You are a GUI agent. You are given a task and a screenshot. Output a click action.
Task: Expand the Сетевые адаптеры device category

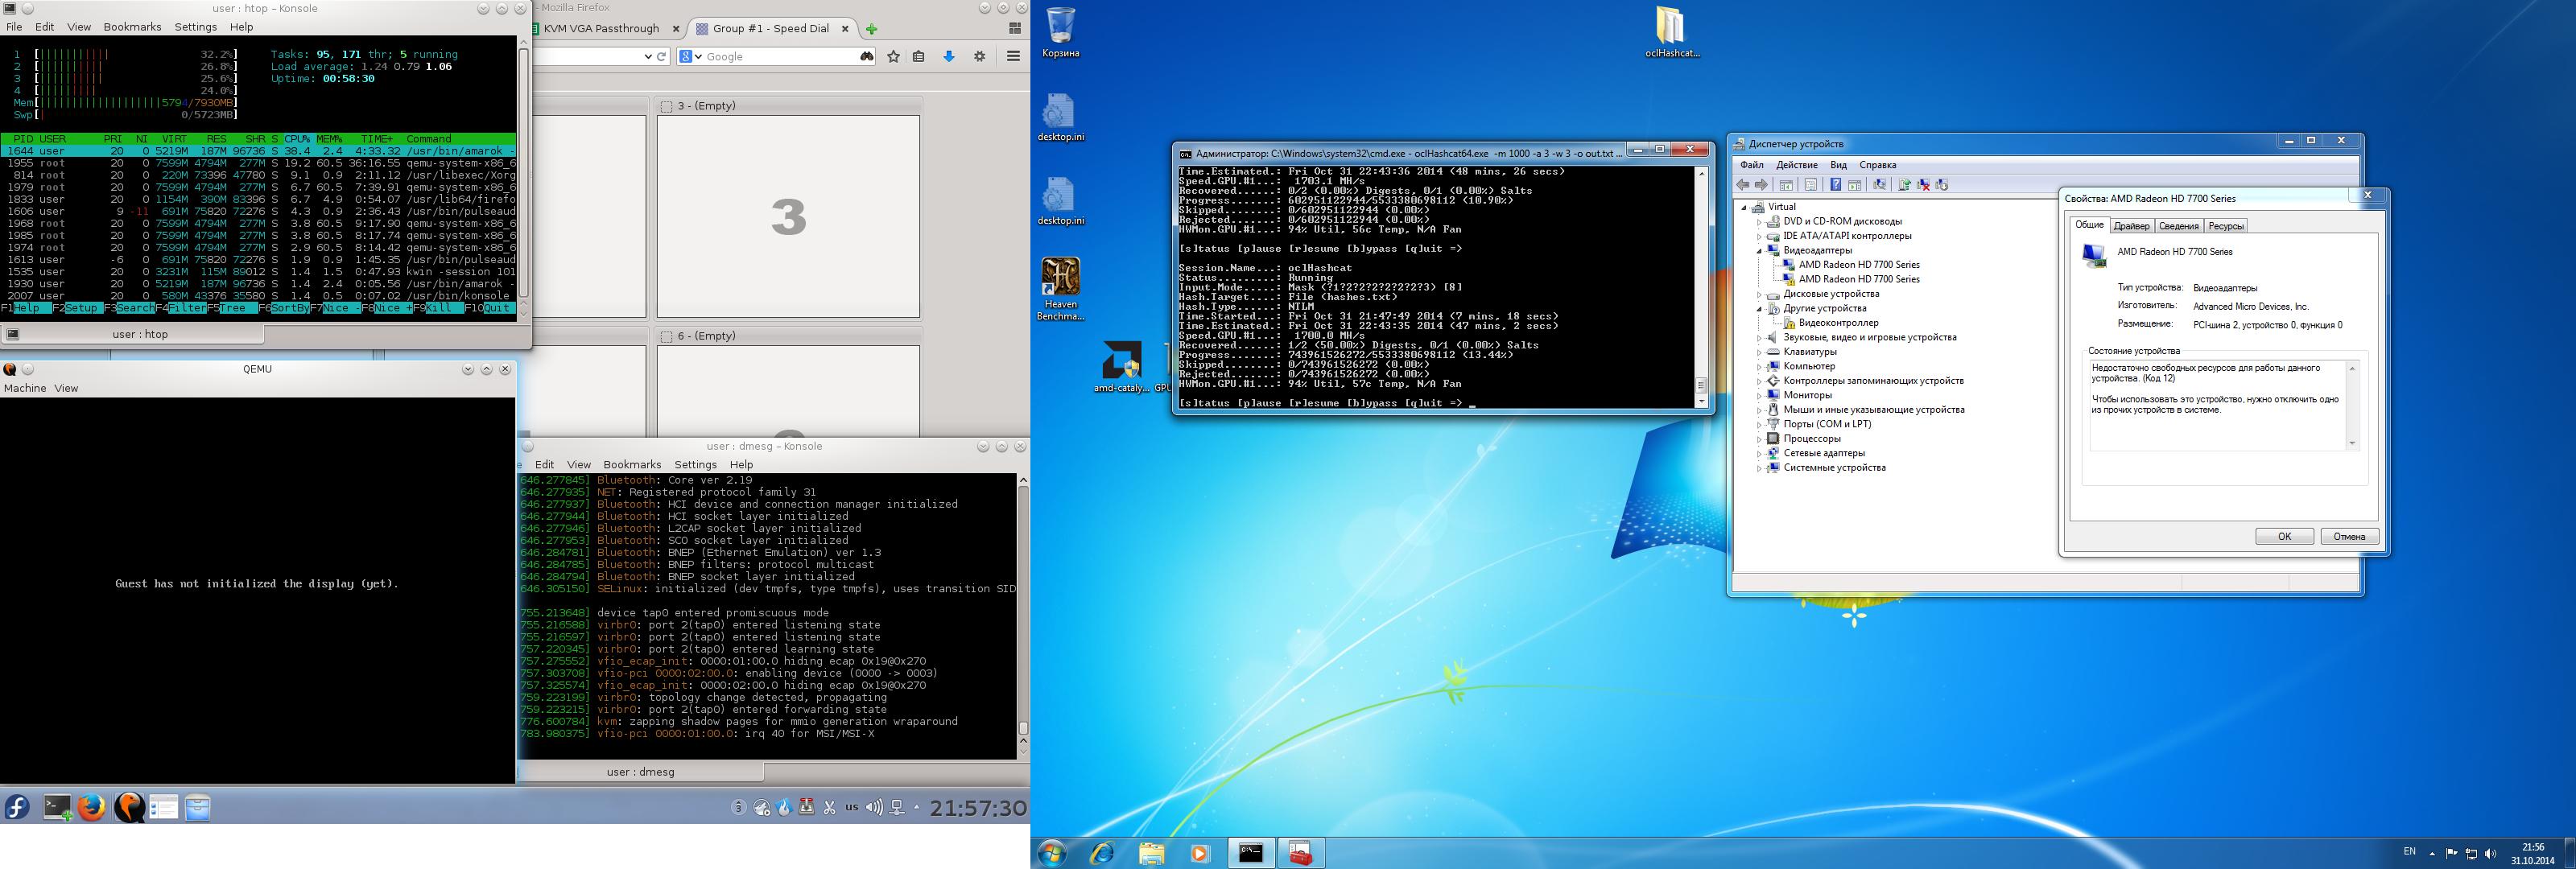(1759, 454)
